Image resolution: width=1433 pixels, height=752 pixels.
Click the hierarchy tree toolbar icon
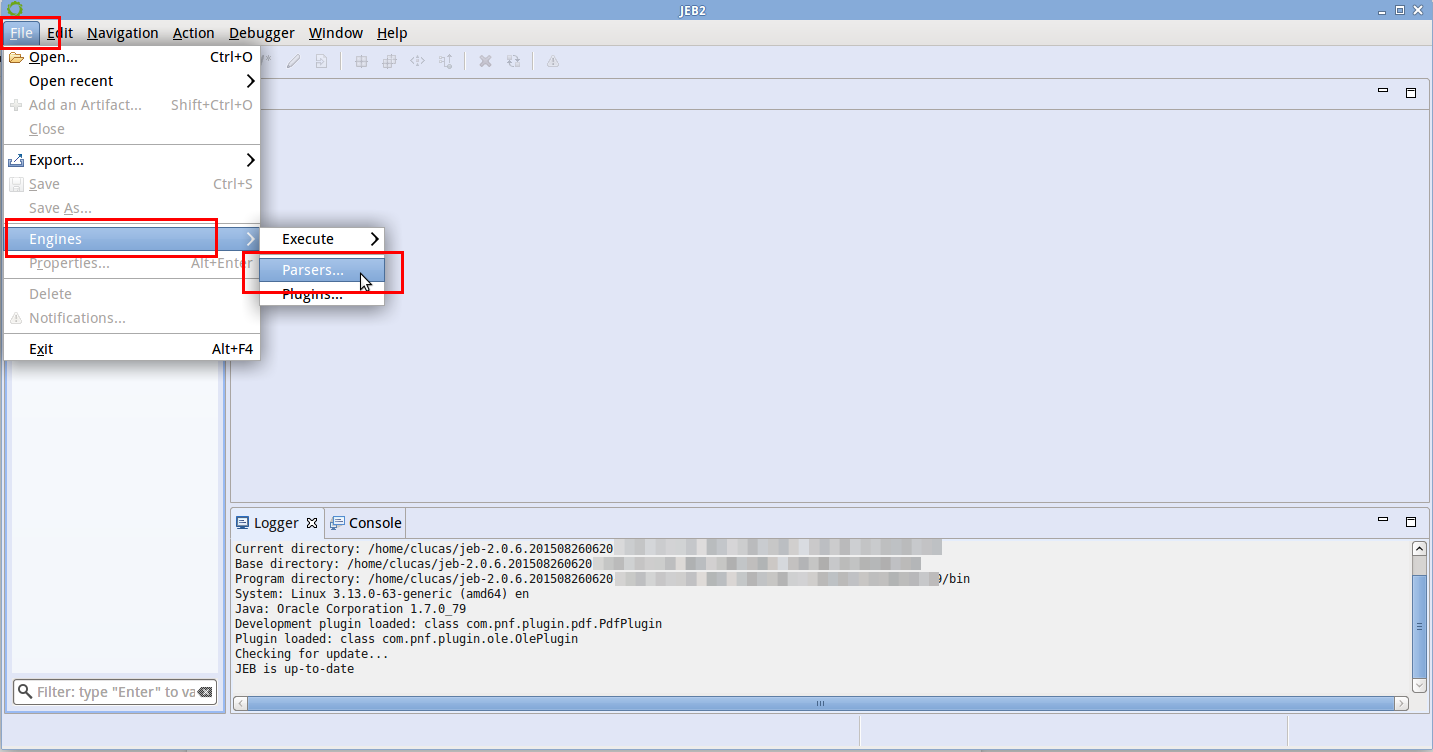click(446, 61)
